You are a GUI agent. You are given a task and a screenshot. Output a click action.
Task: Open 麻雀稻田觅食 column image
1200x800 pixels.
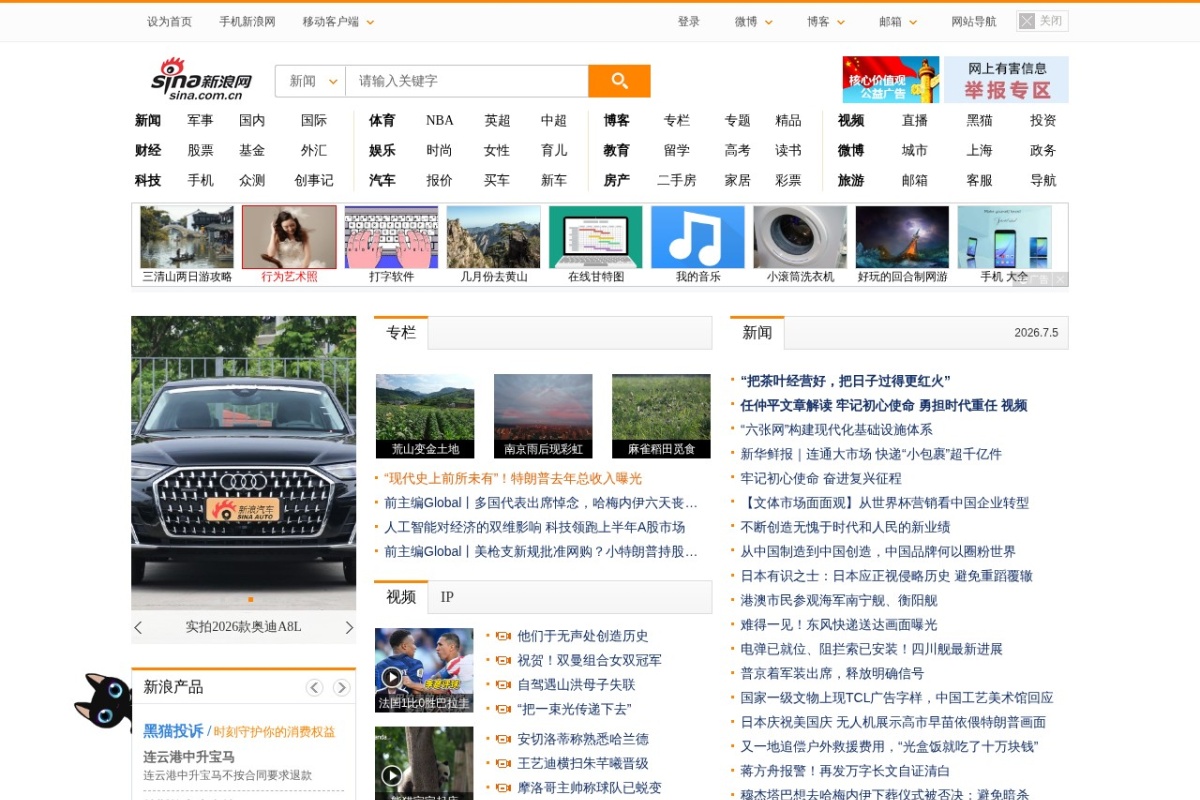(x=661, y=416)
